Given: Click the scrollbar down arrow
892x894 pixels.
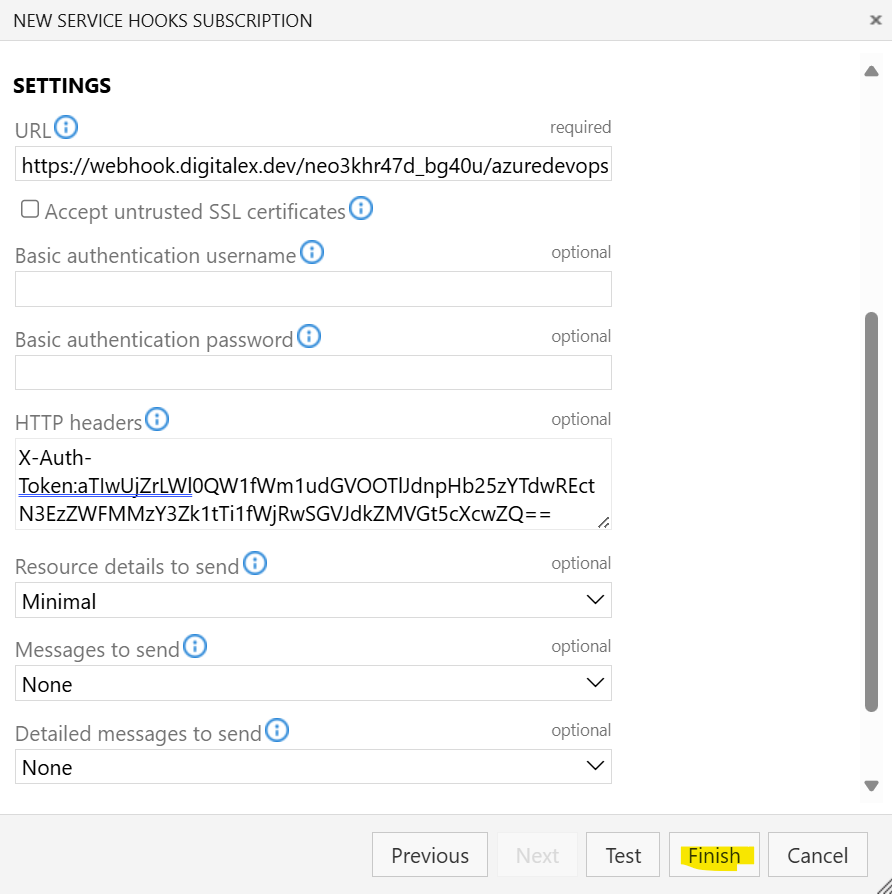Looking at the screenshot, I should [871, 786].
